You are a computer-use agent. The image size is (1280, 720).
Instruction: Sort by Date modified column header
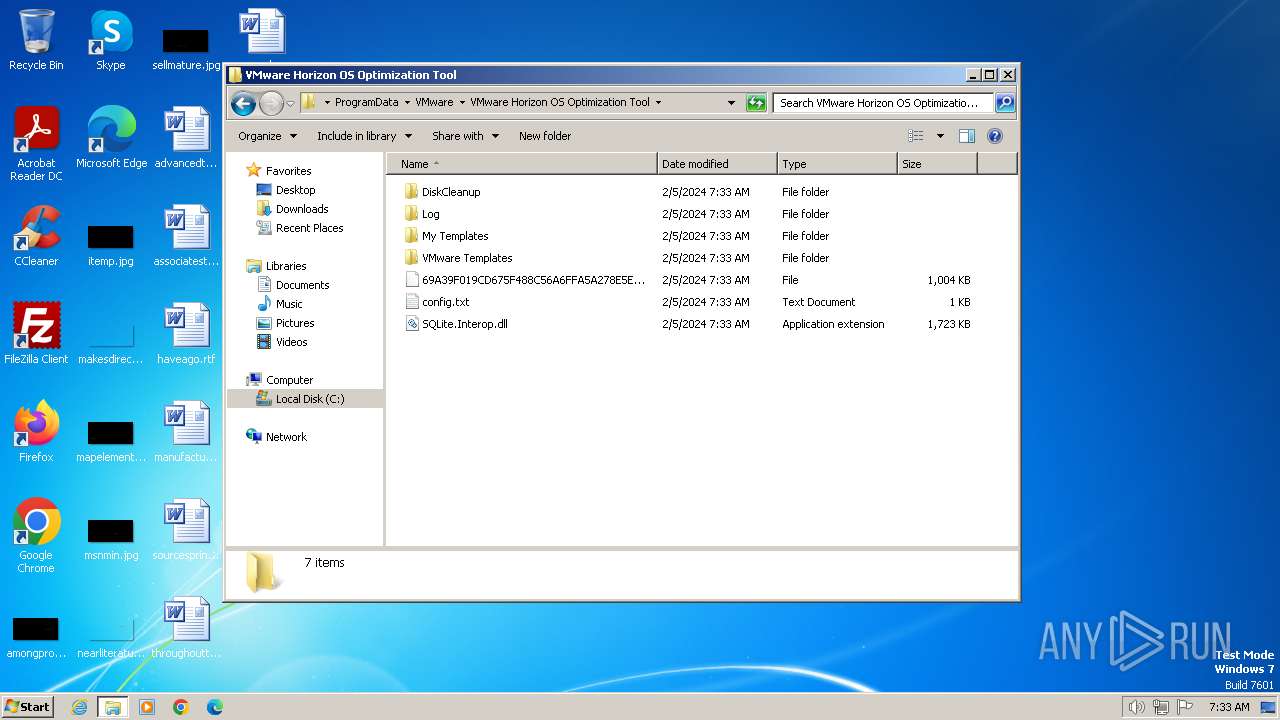tap(717, 164)
